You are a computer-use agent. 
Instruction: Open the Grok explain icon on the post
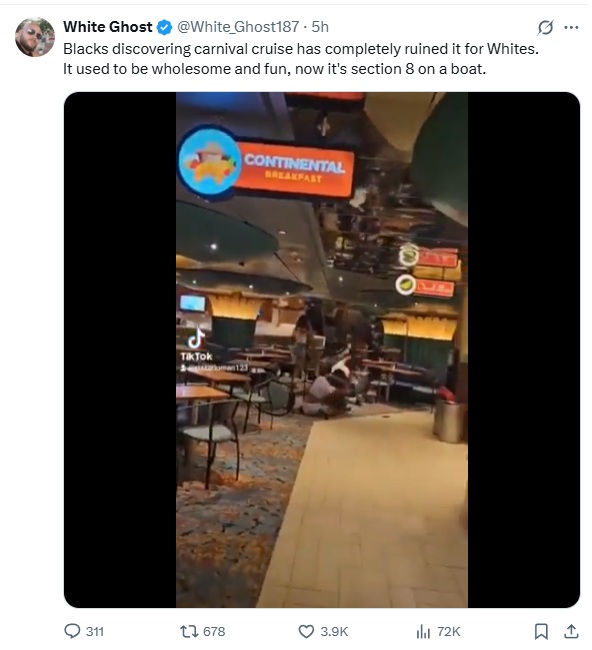pos(548,27)
